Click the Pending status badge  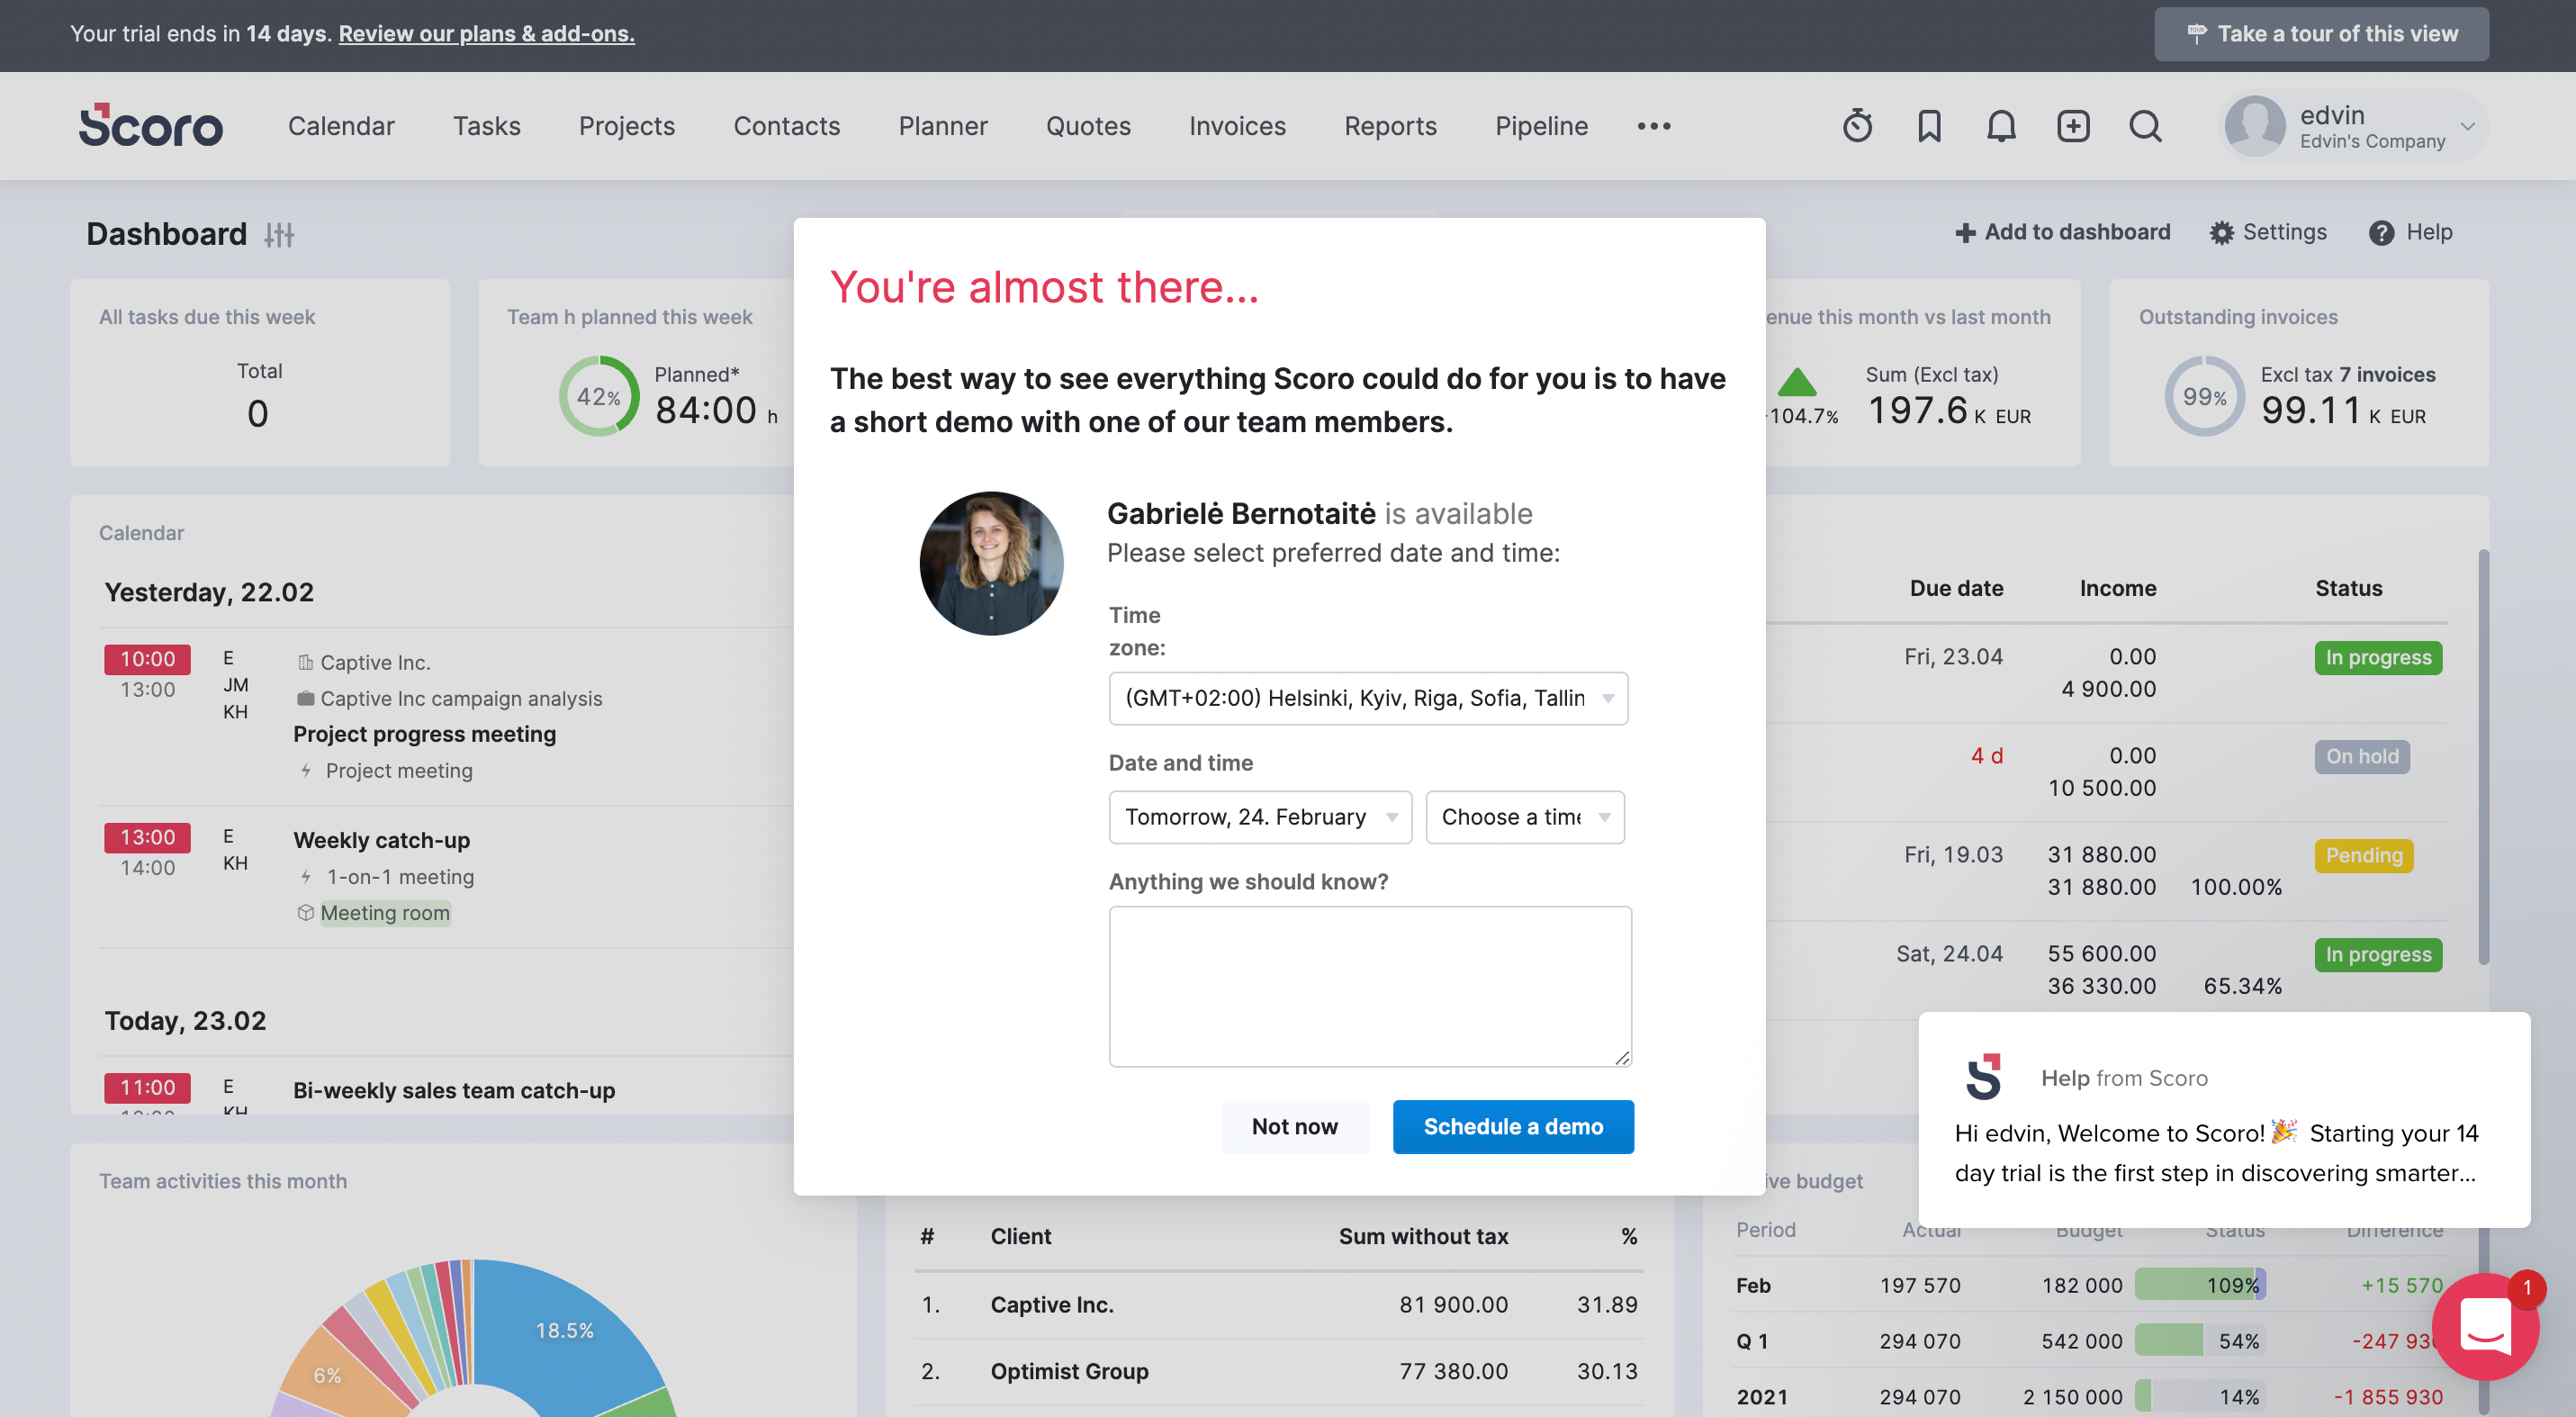2363,855
